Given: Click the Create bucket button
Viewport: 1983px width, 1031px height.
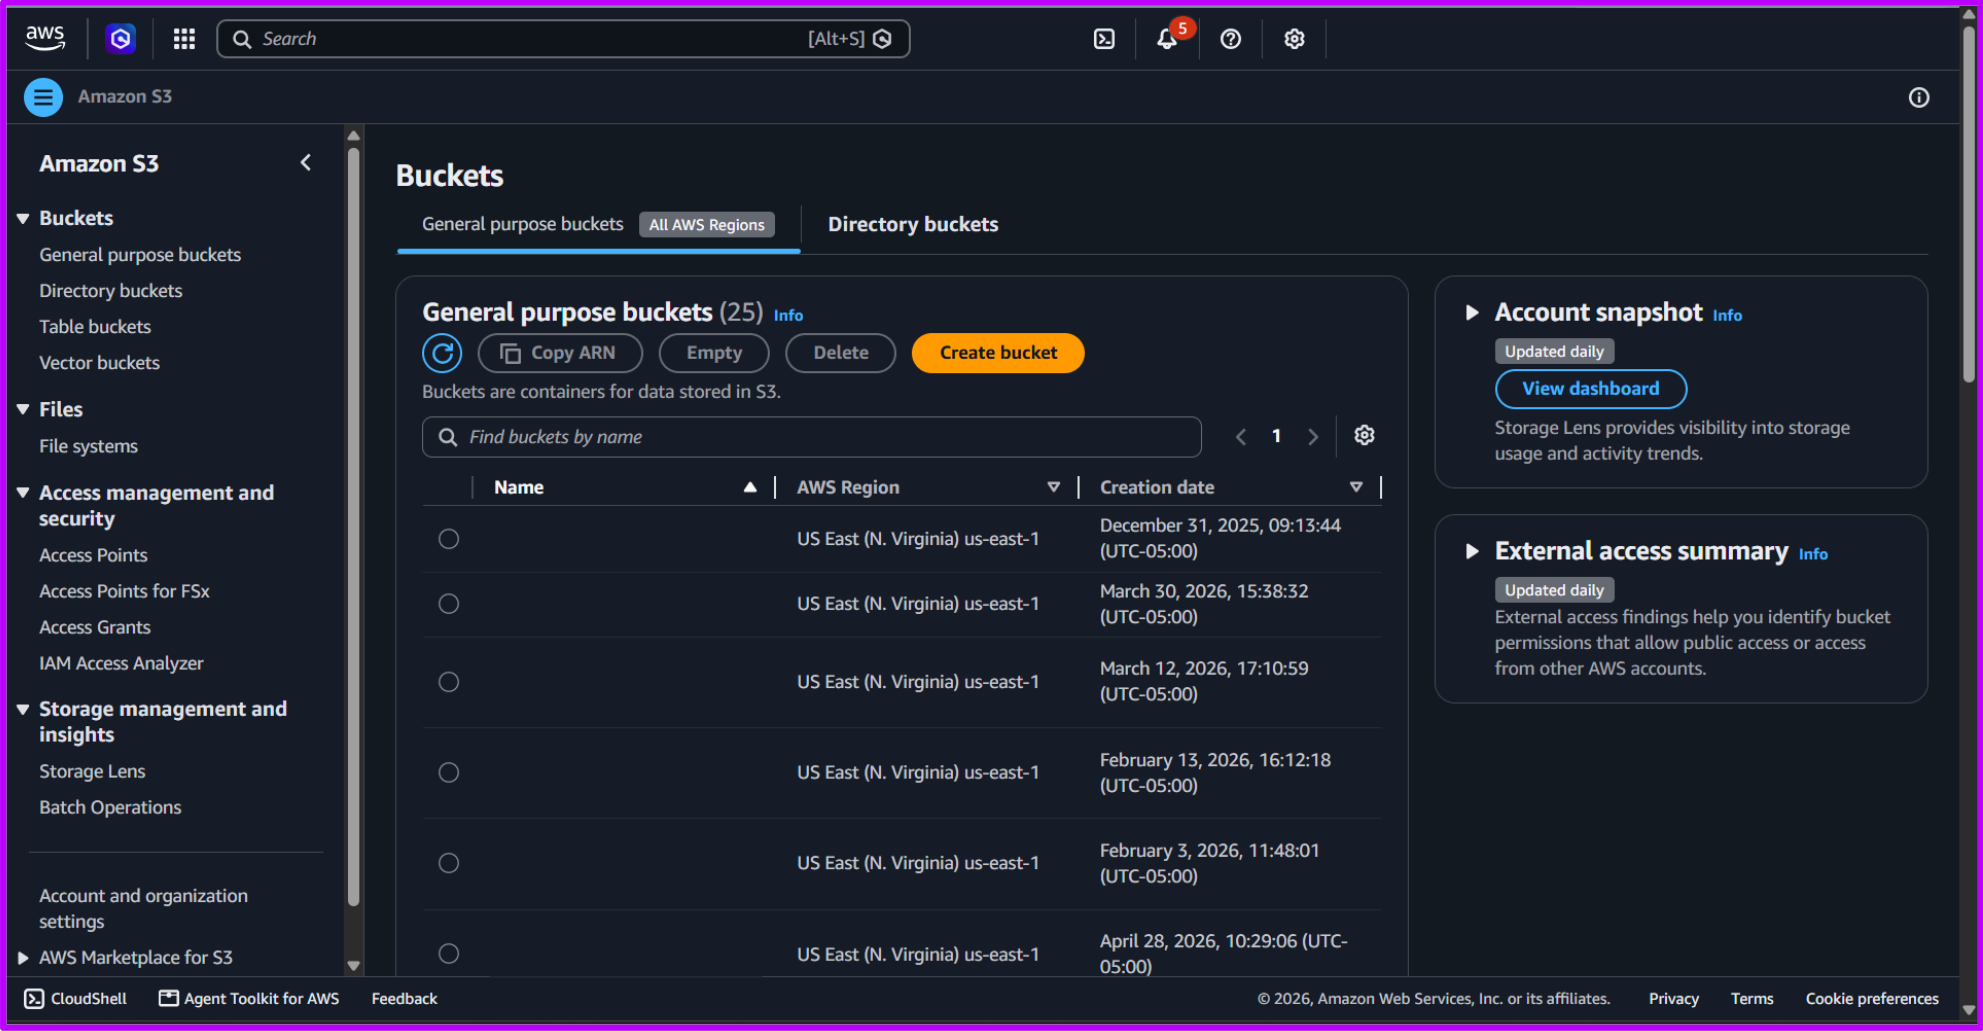Looking at the screenshot, I should [998, 353].
